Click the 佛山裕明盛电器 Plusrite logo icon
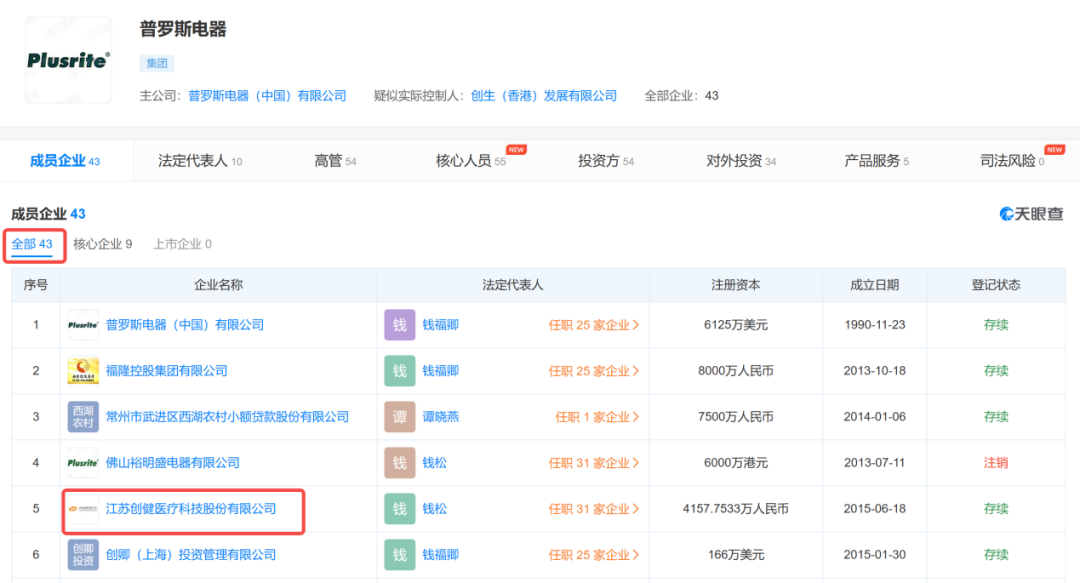Screen dimensions: 1080x583 pyautogui.click(x=83, y=463)
